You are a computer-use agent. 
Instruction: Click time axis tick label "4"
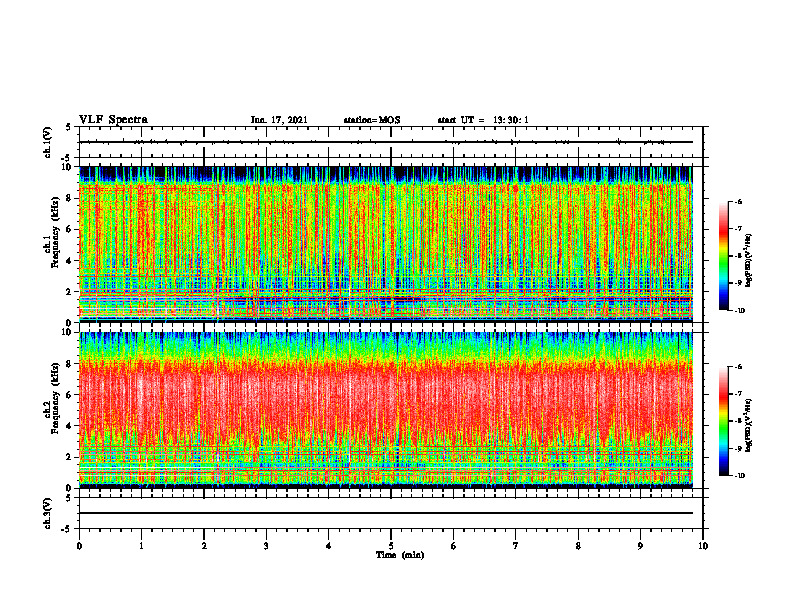[x=328, y=546]
